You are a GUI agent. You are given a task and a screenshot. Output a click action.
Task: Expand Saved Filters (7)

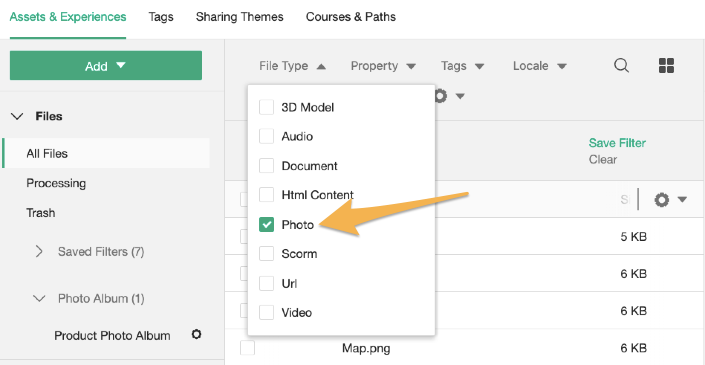39,251
